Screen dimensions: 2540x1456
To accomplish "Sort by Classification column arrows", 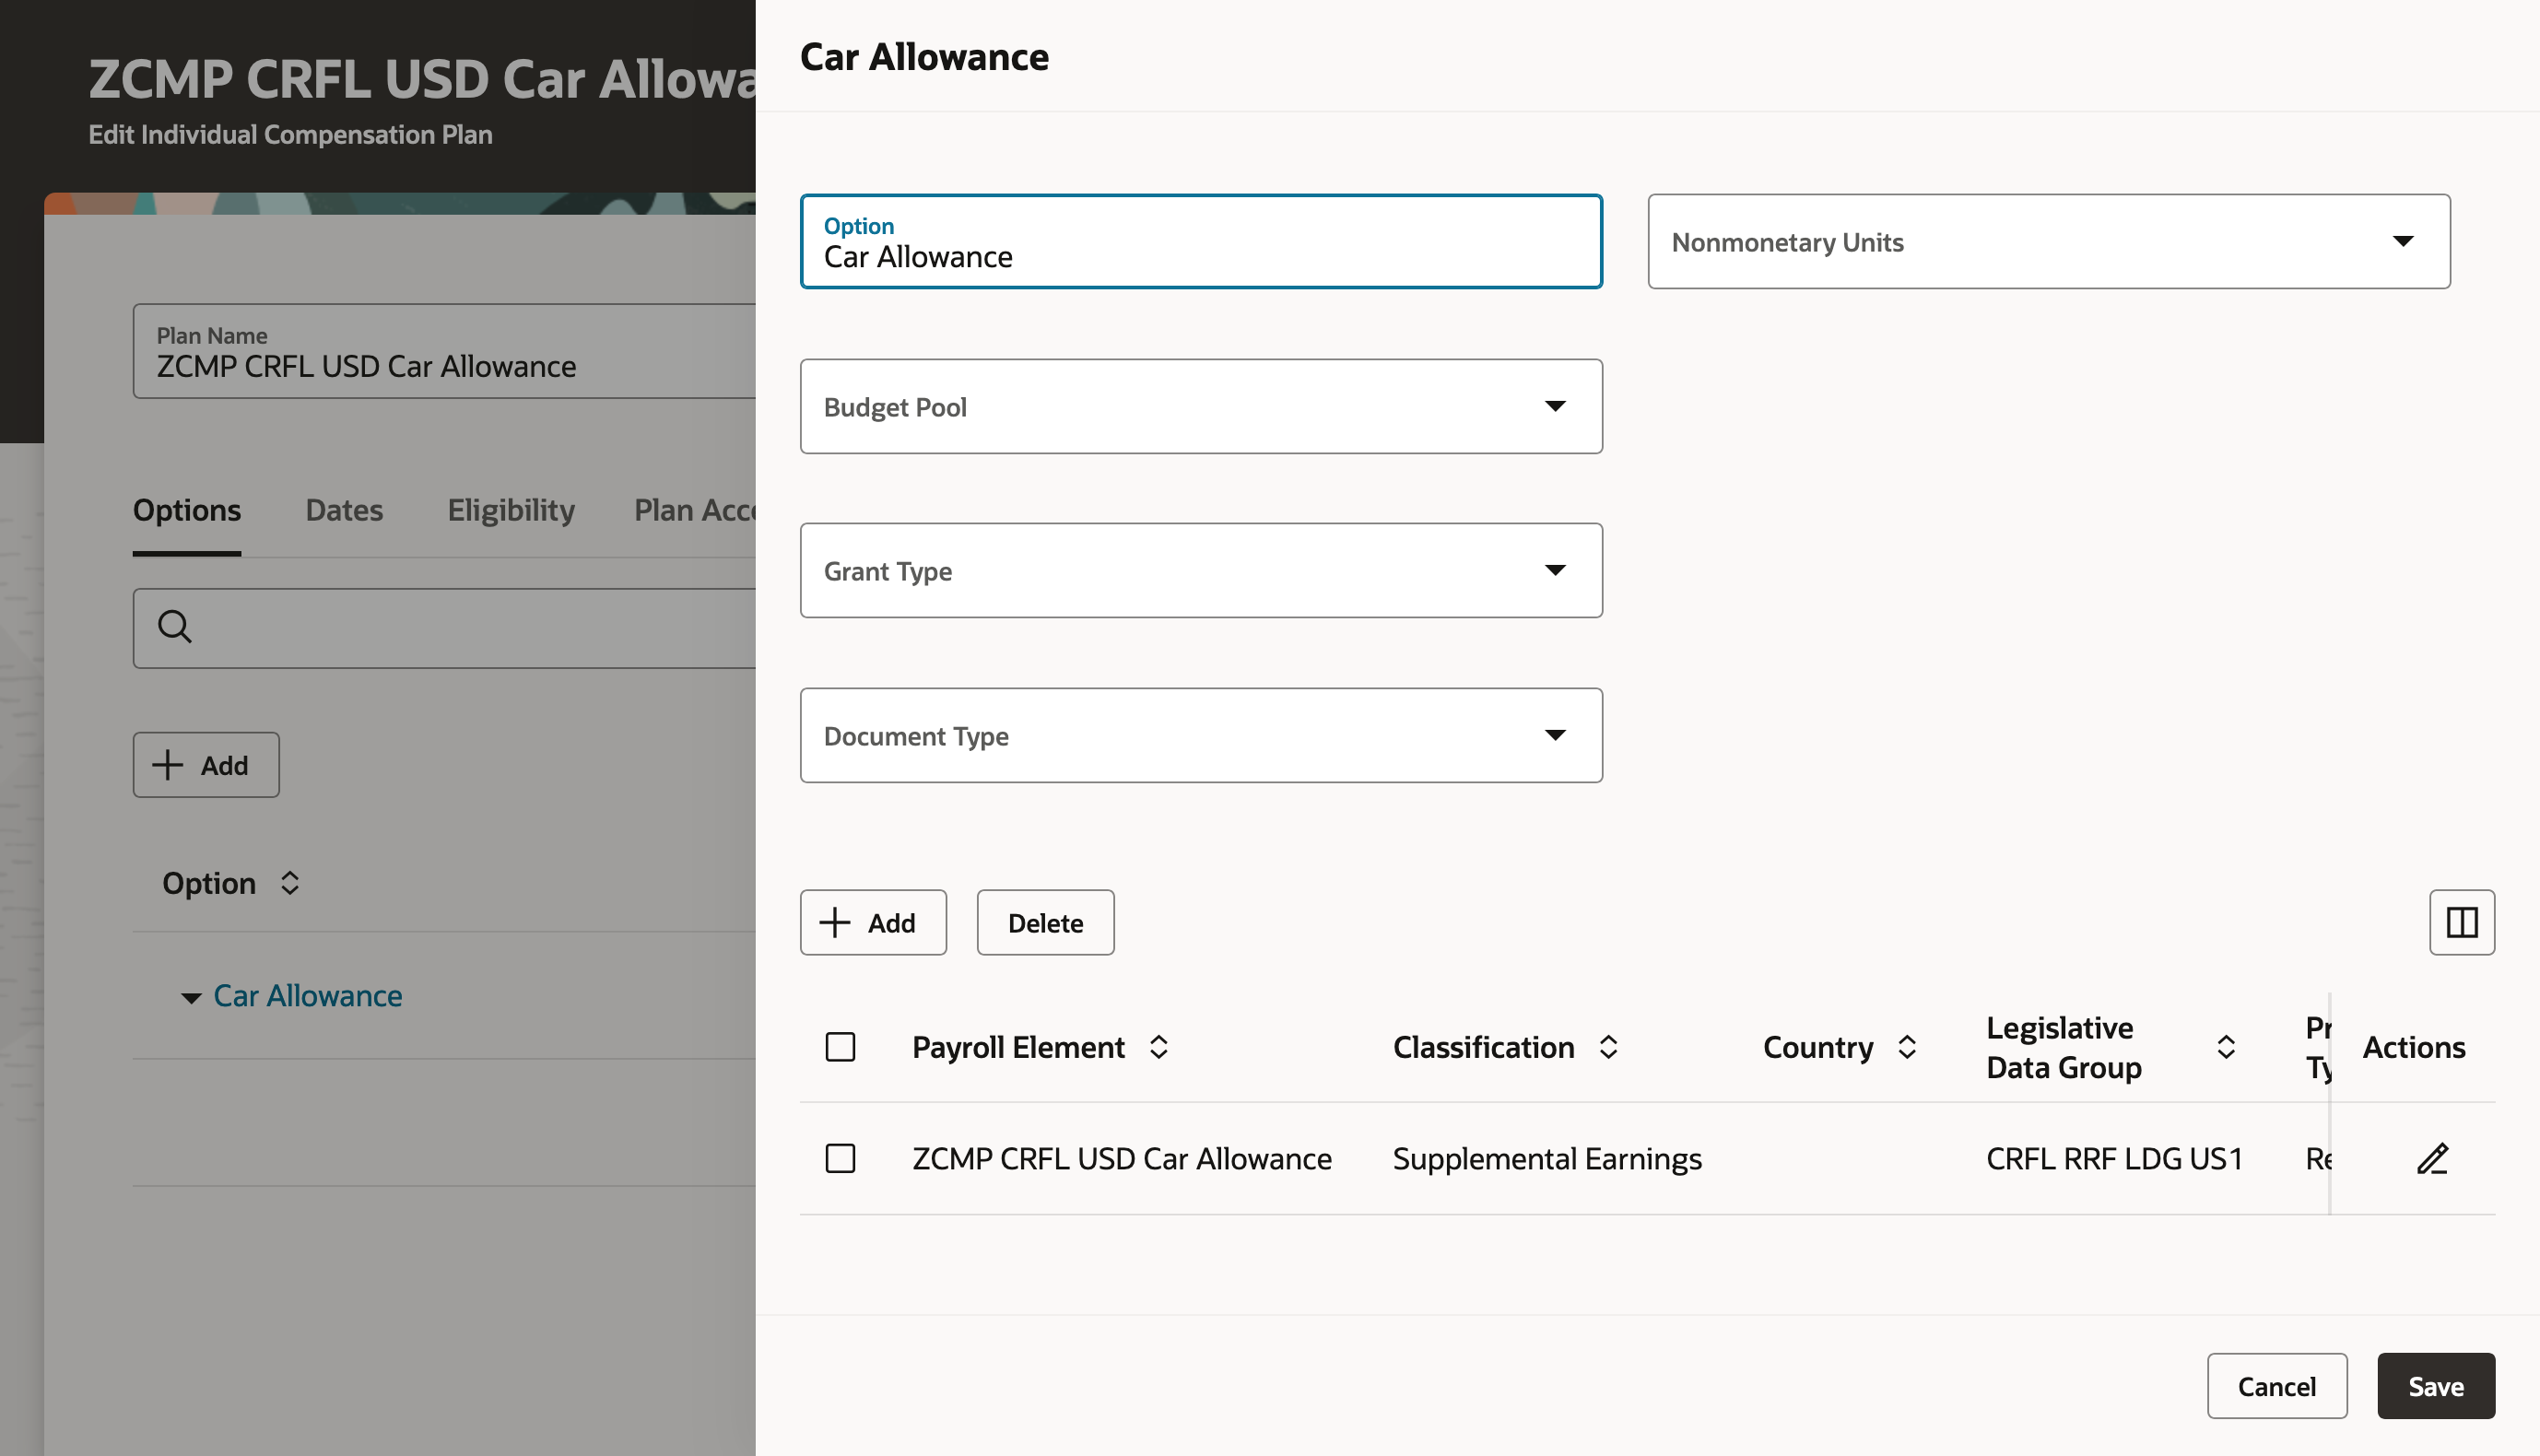I will click(1607, 1047).
